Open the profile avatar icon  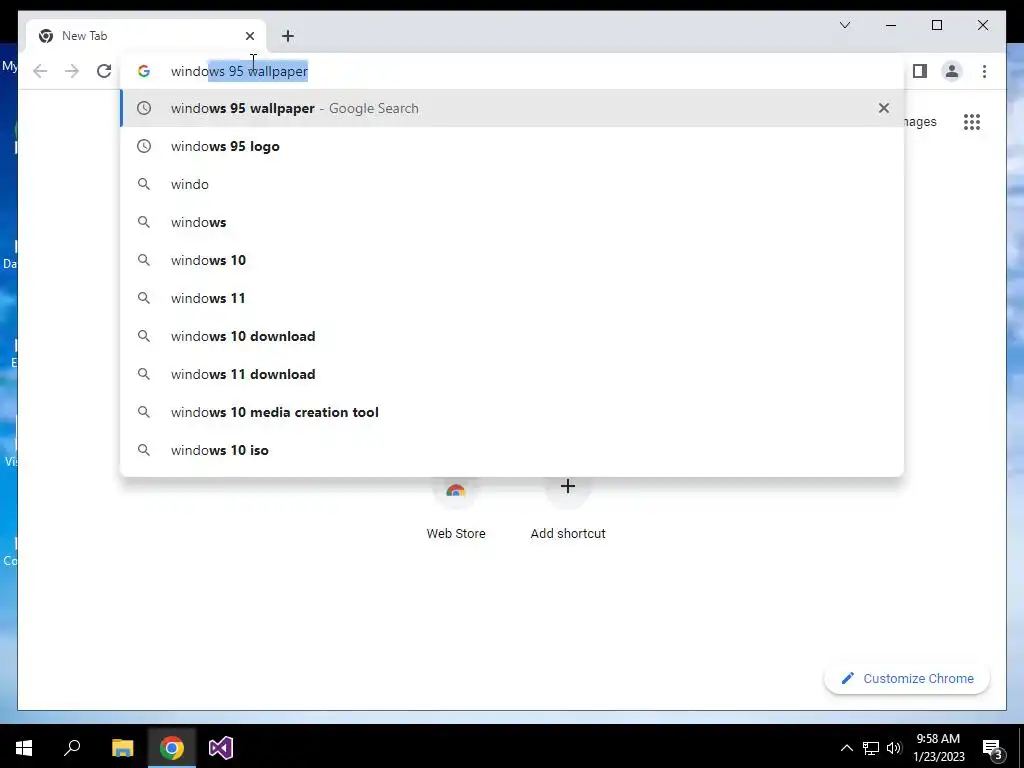tap(952, 71)
